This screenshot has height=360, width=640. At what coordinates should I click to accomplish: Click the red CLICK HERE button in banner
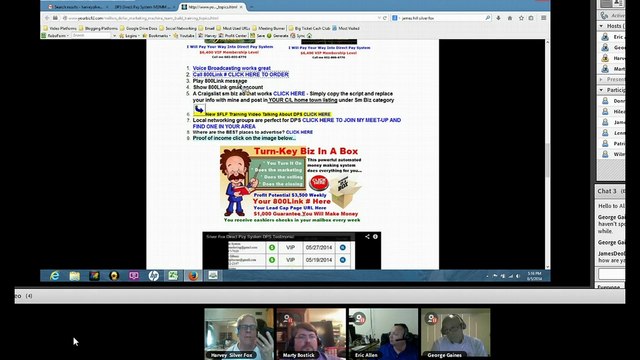tap(319, 182)
